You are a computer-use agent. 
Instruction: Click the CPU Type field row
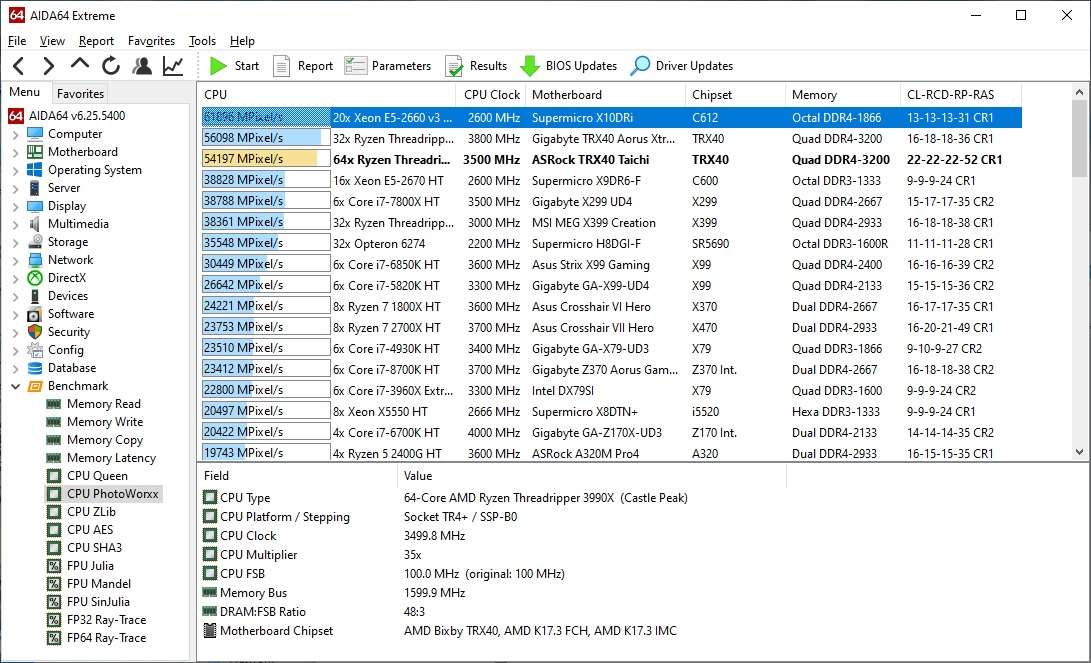tap(445, 498)
